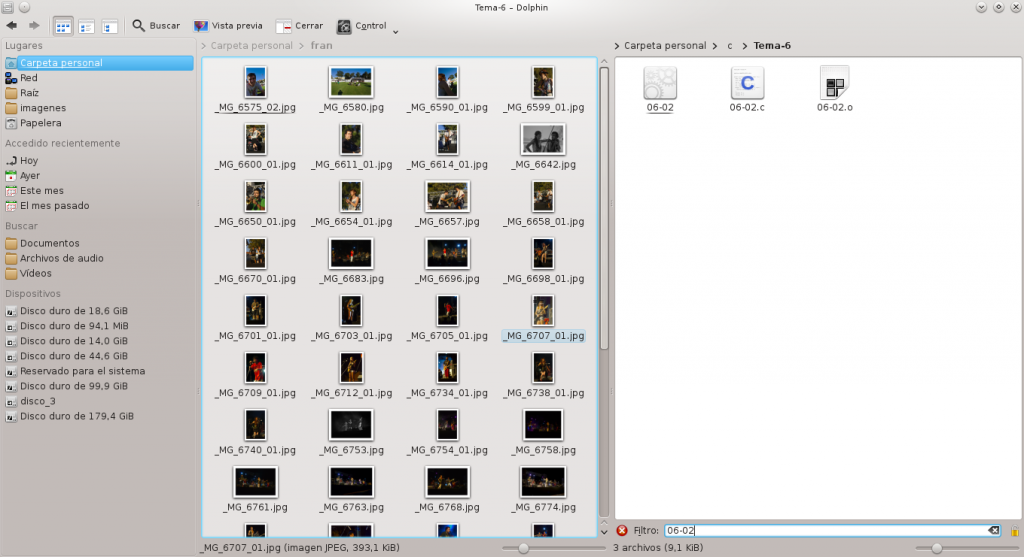Select _MG_6774.jpg thumbnail
1024x557 pixels.
[x=543, y=482]
